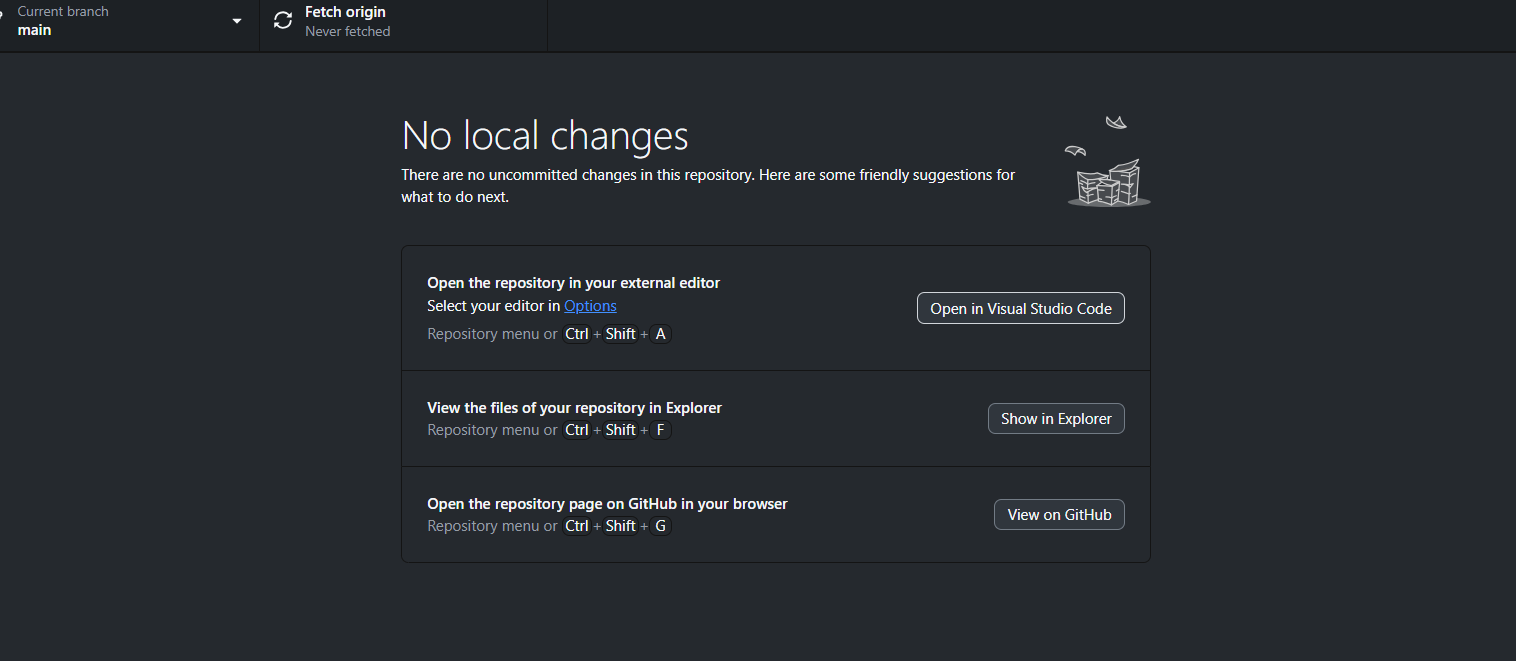Click the Fetch origin sync arrows icon

coord(283,21)
